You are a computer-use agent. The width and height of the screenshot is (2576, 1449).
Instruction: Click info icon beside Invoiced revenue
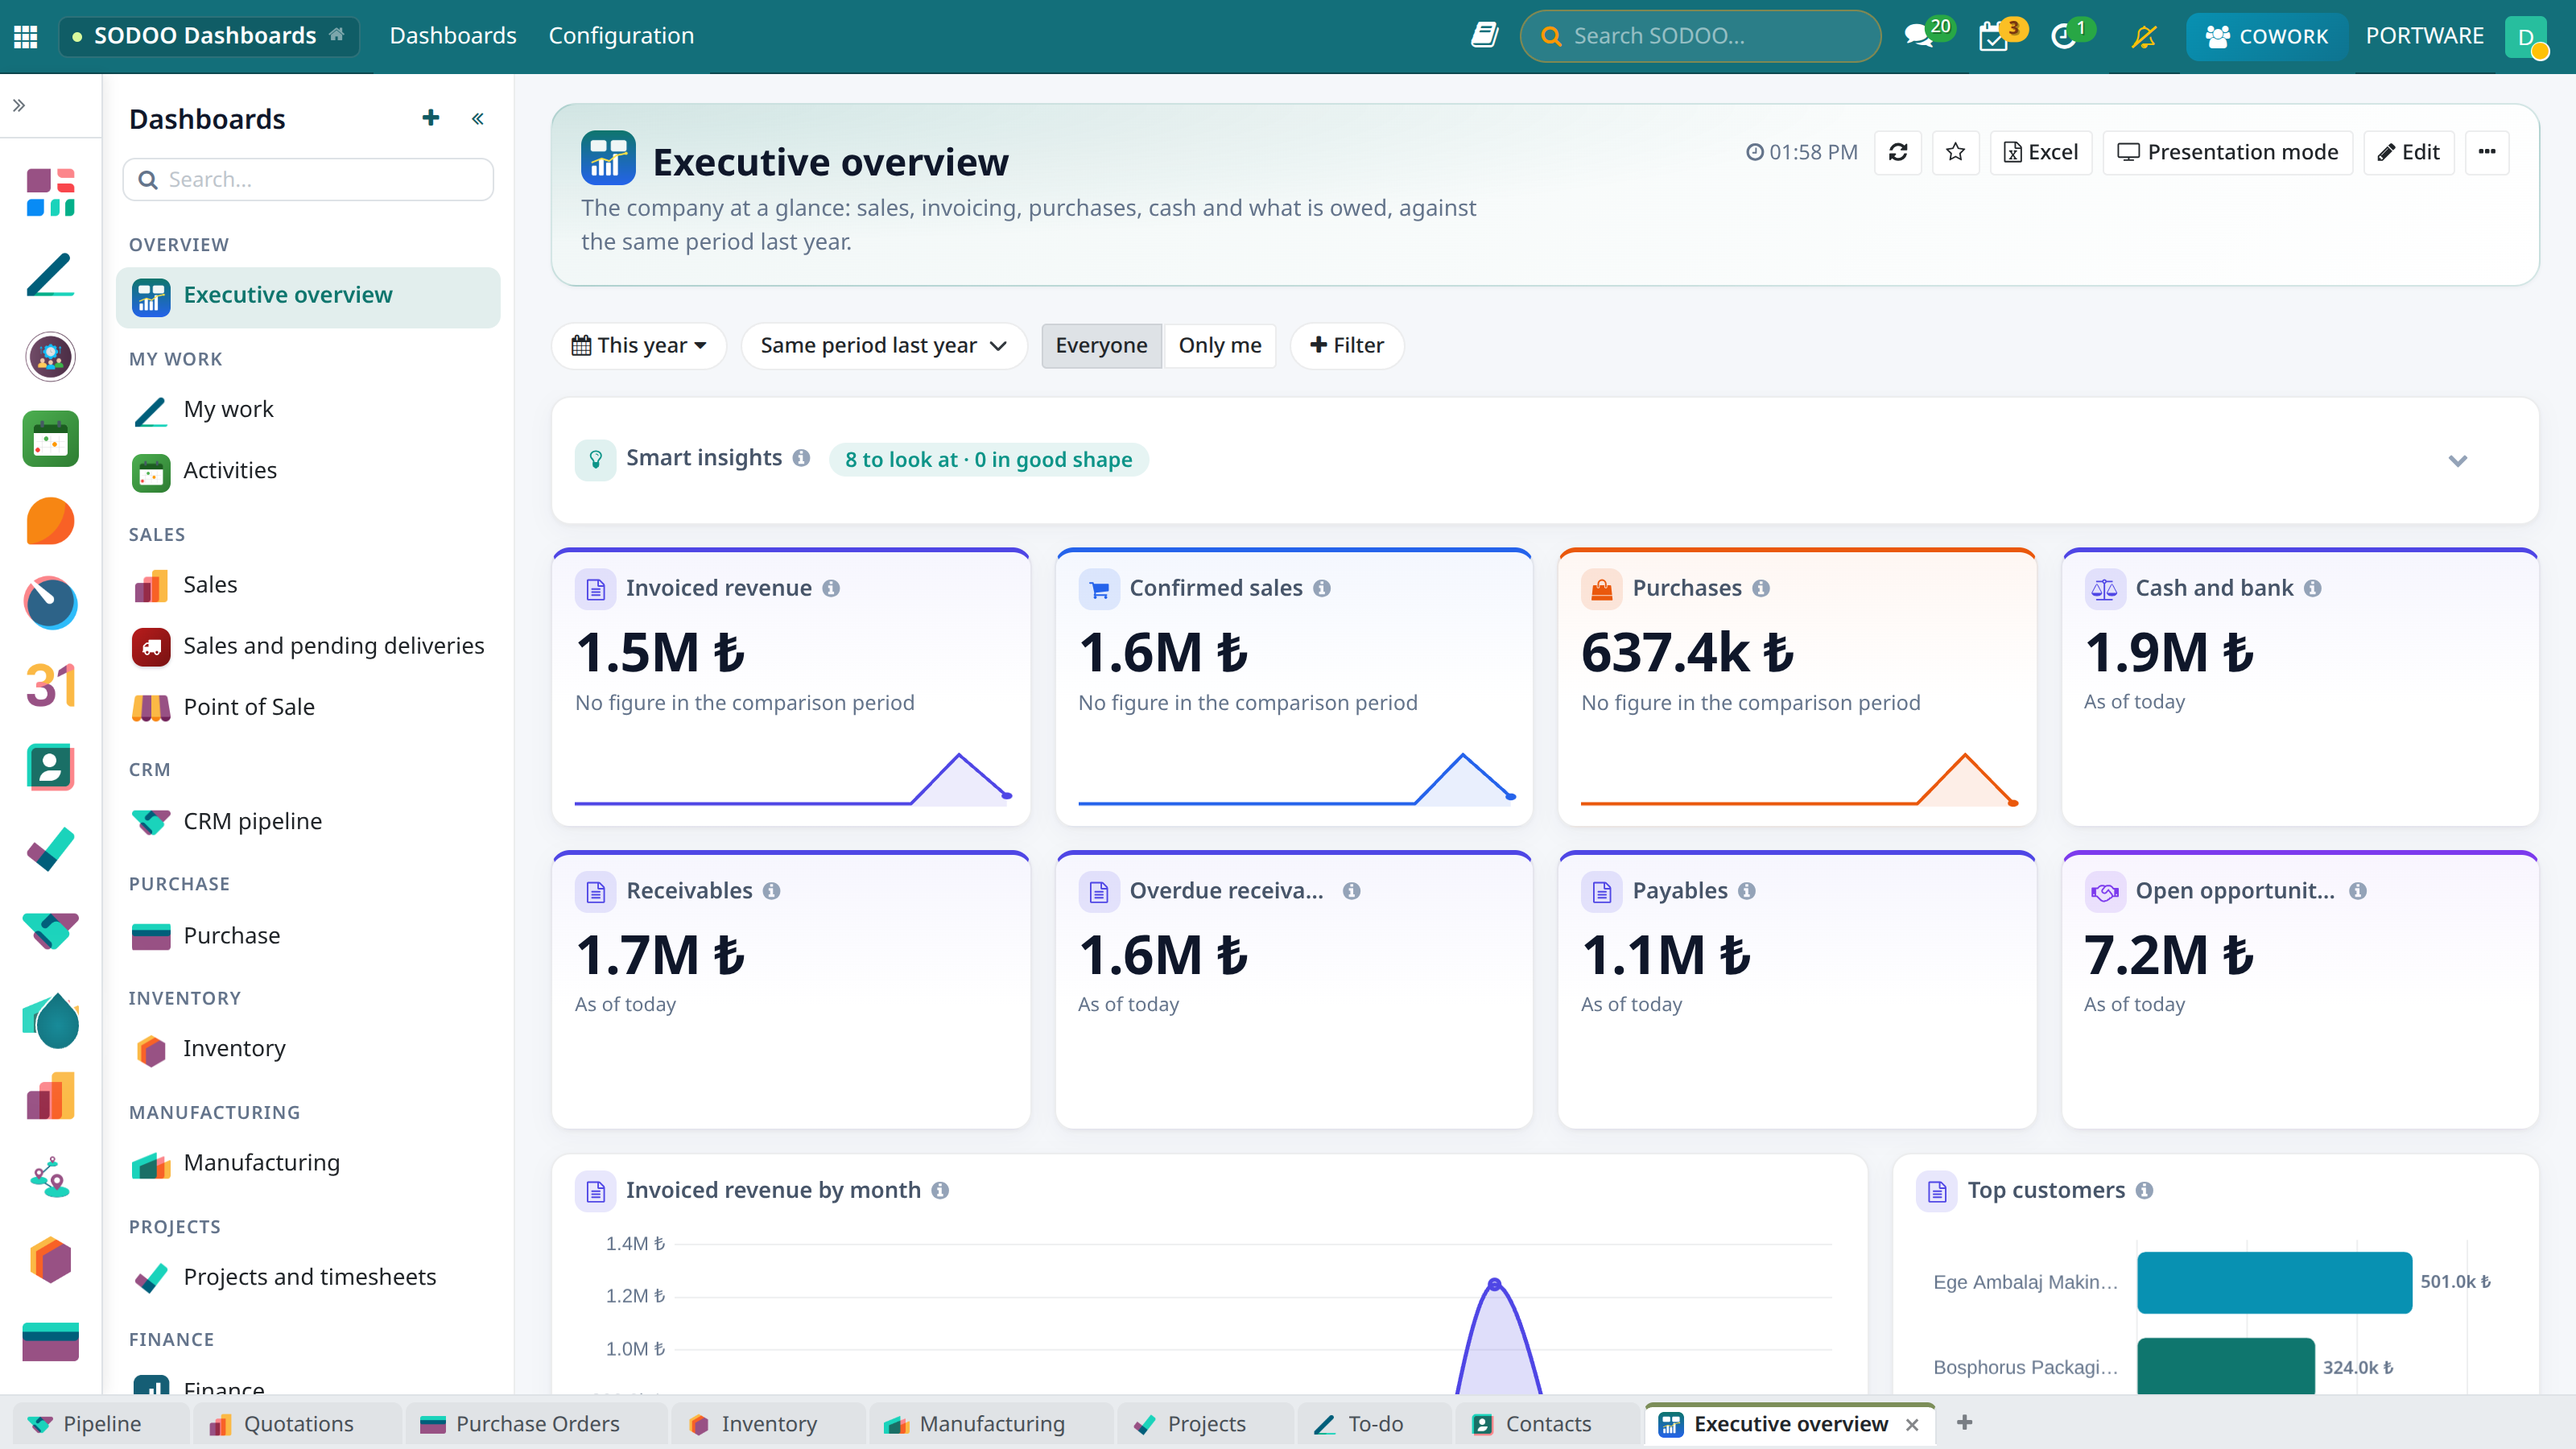831,588
